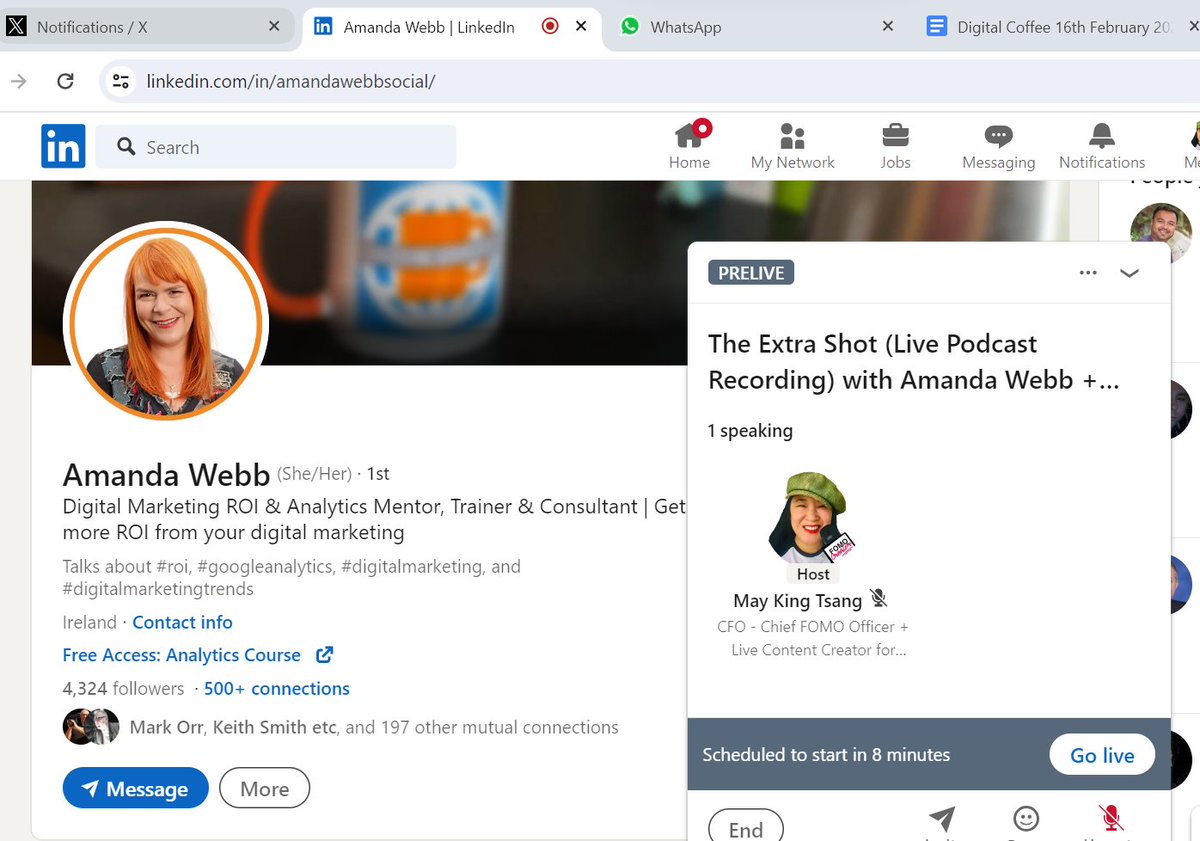Click the profile name Amanda Webb

coord(166,474)
